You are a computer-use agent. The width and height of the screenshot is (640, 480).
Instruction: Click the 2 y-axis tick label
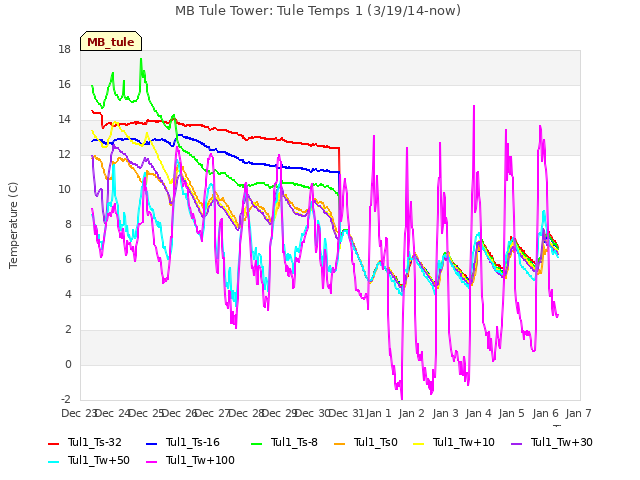(x=68, y=330)
